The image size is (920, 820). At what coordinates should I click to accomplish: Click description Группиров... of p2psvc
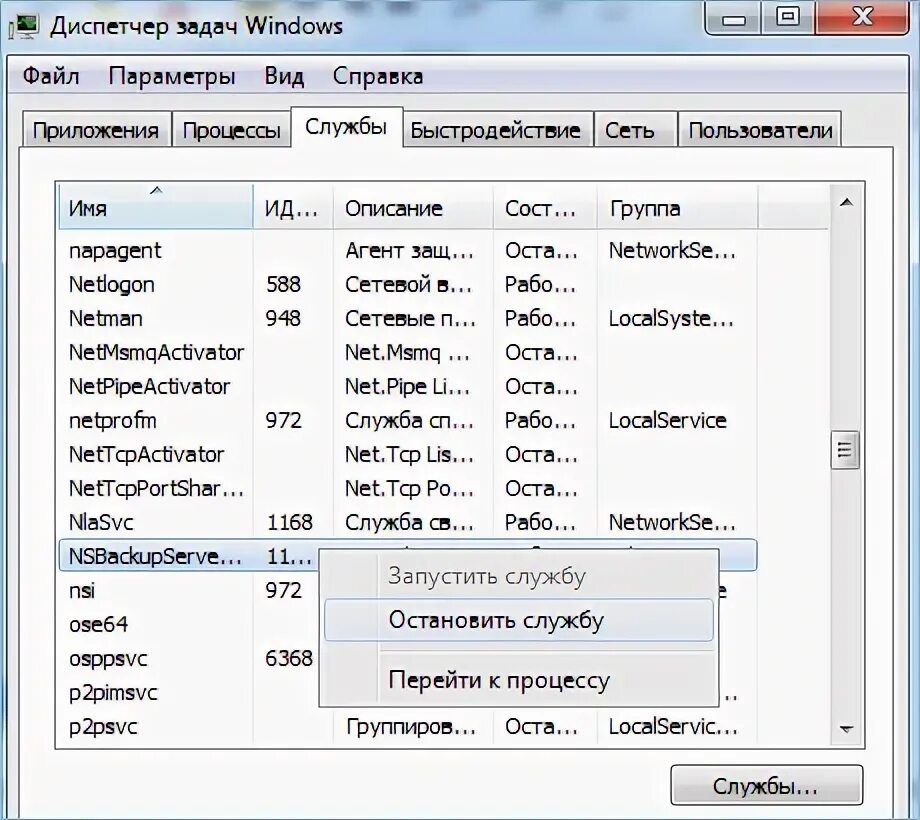[x=411, y=727]
